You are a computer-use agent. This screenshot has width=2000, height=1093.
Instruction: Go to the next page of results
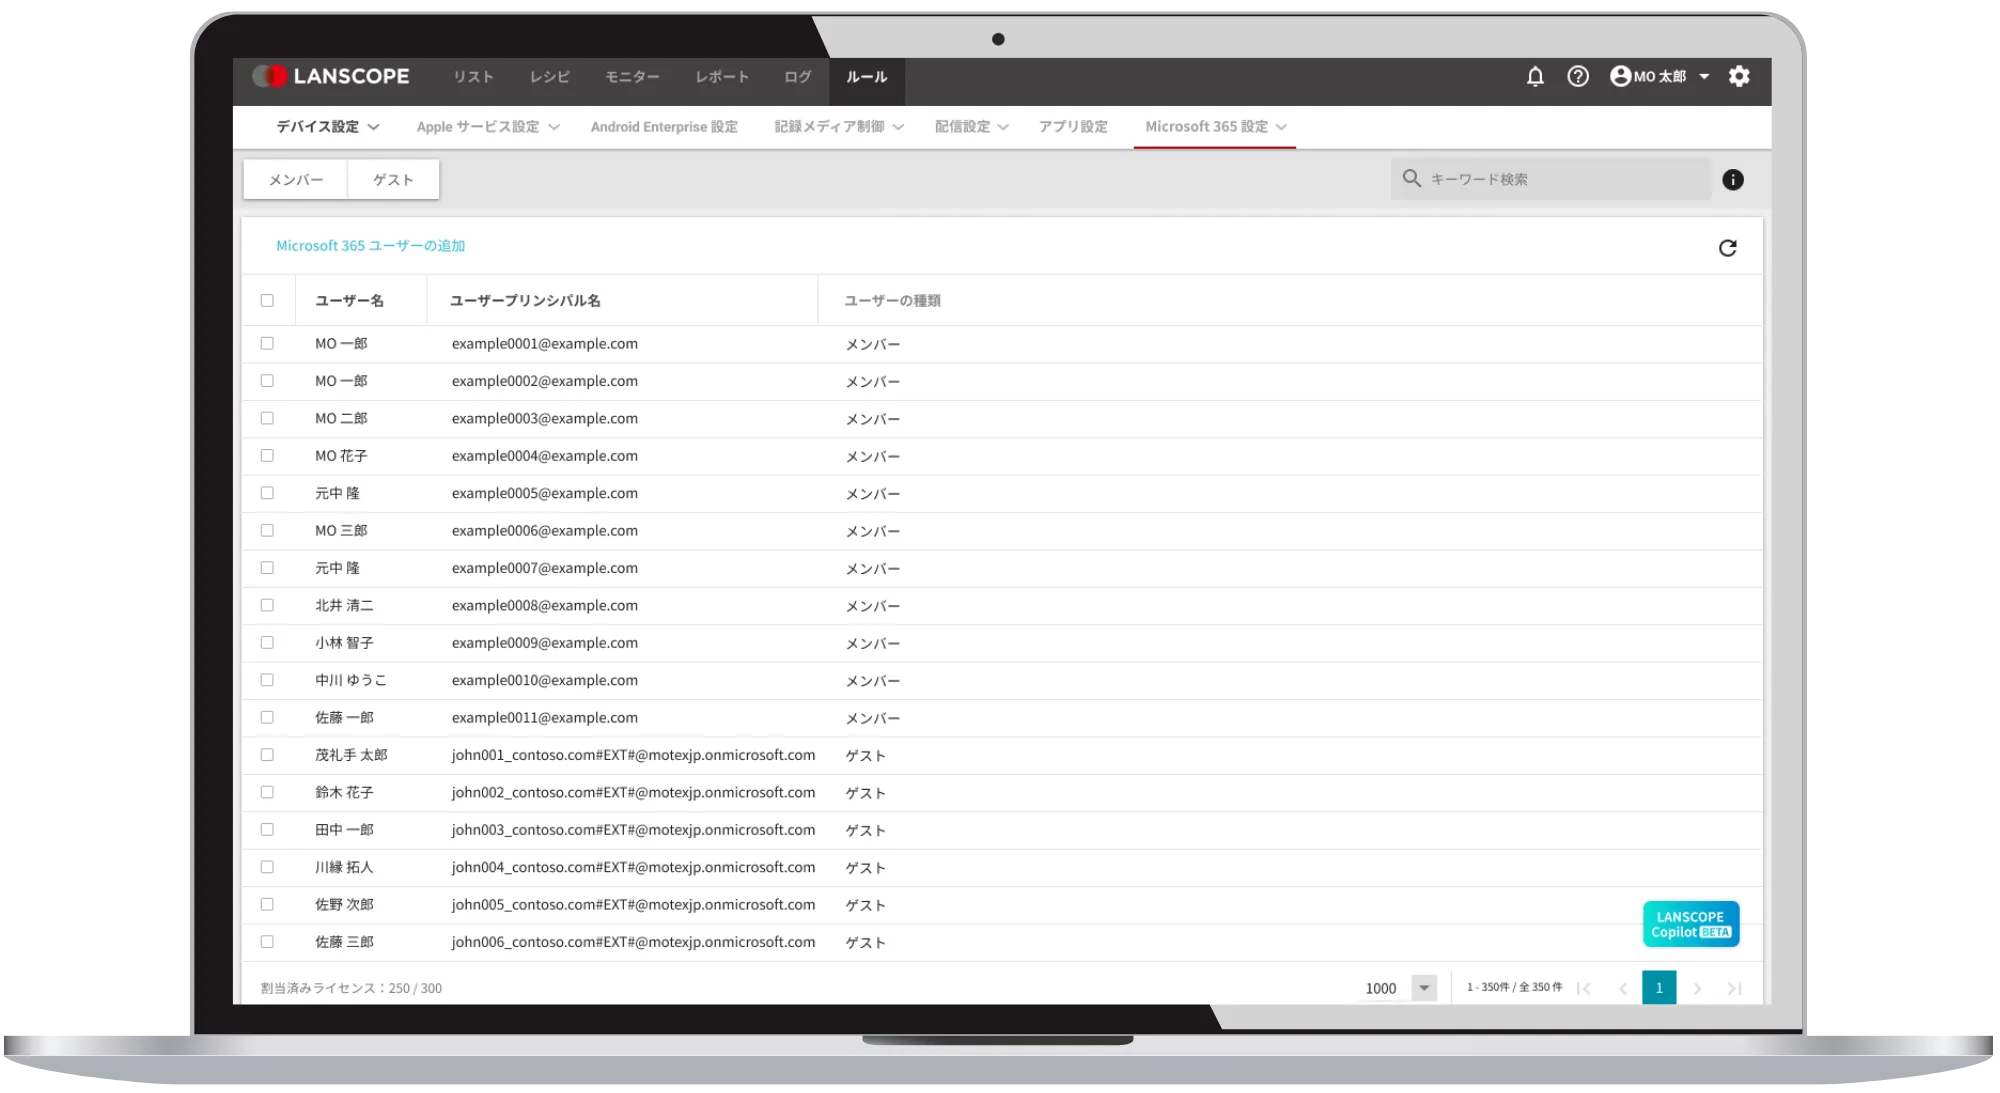pos(1697,987)
